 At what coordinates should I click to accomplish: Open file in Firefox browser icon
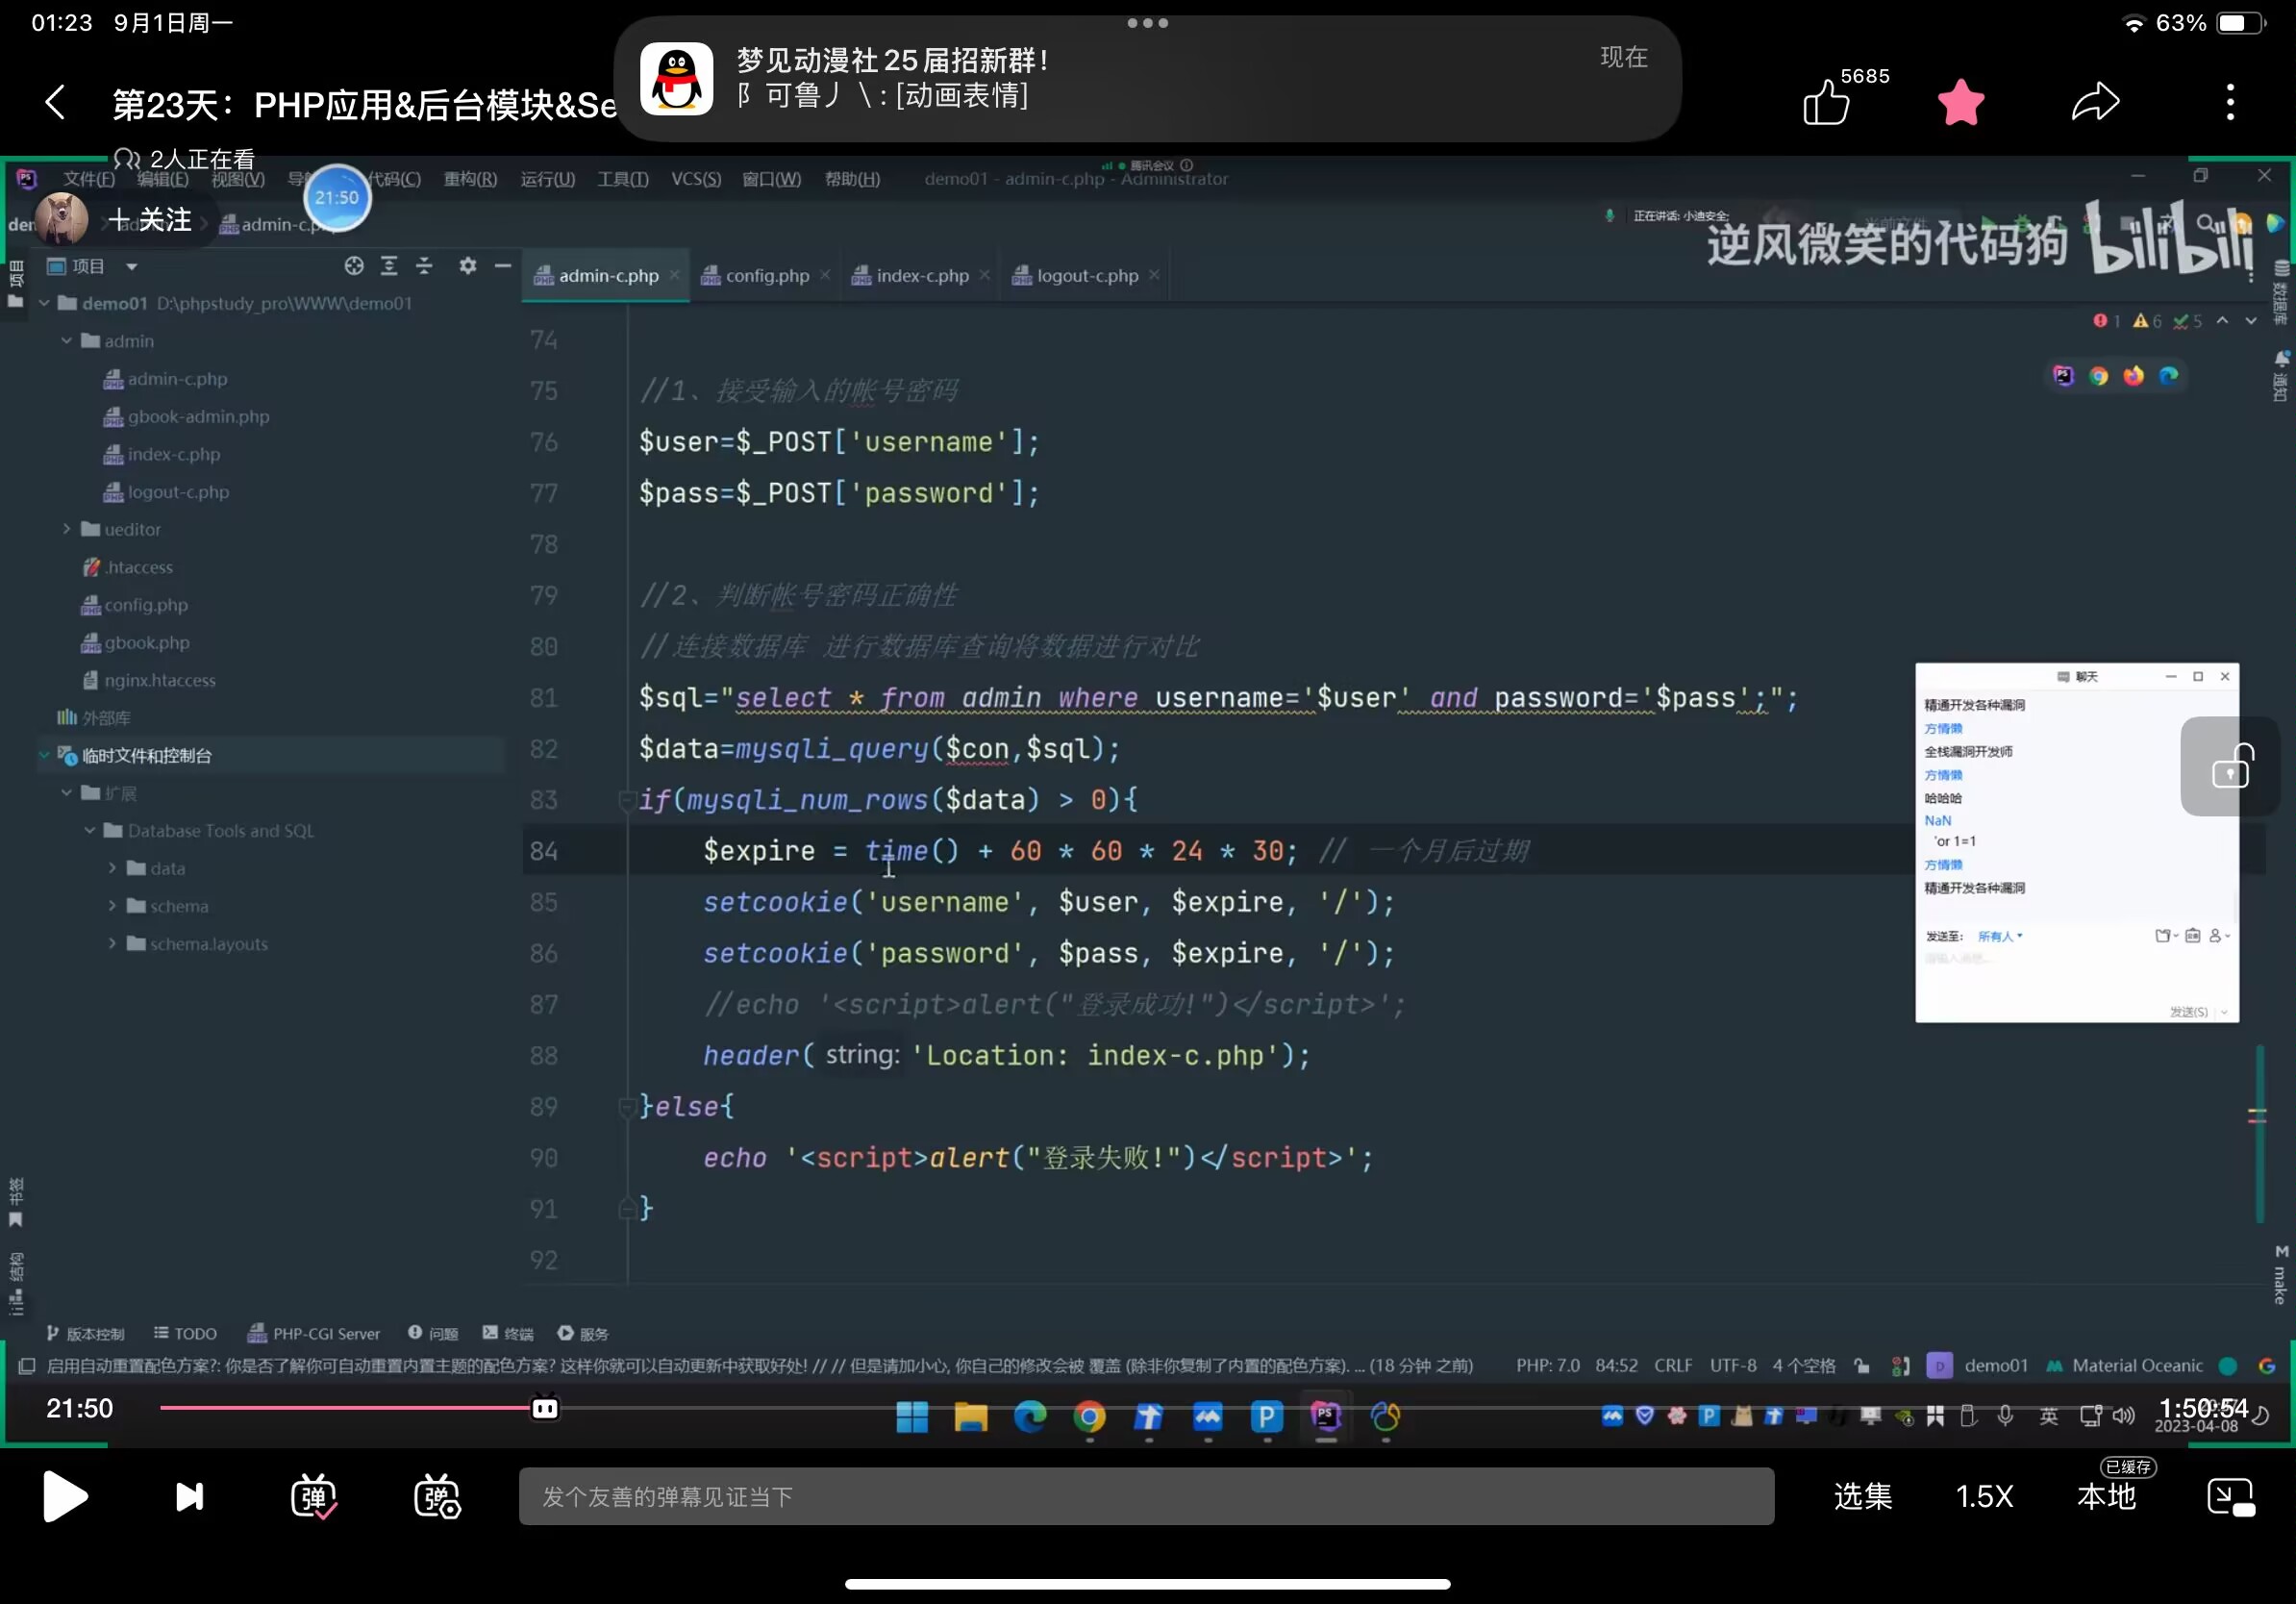(2133, 375)
